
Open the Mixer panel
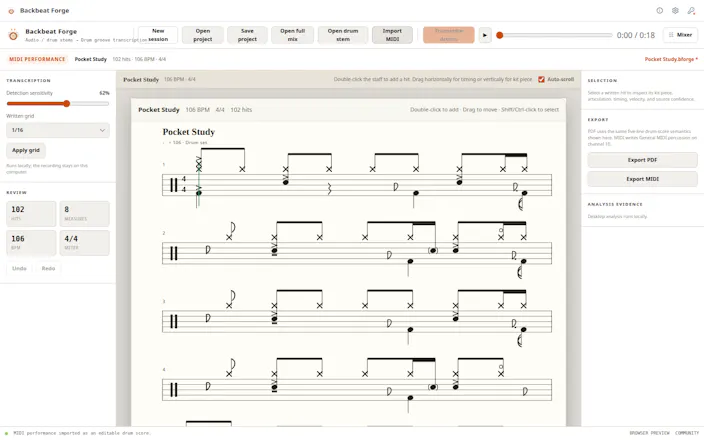680,35
